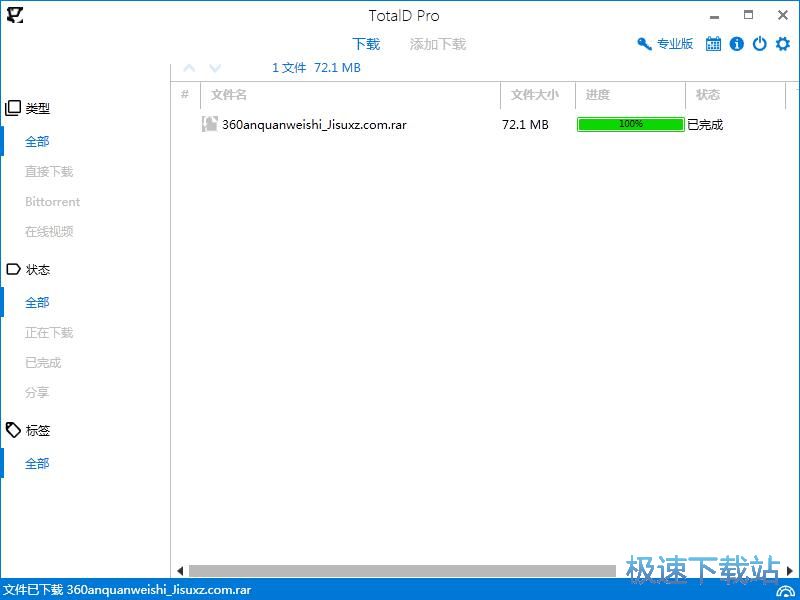Click the rar file icon in download row
This screenshot has height=600, width=800.
209,124
